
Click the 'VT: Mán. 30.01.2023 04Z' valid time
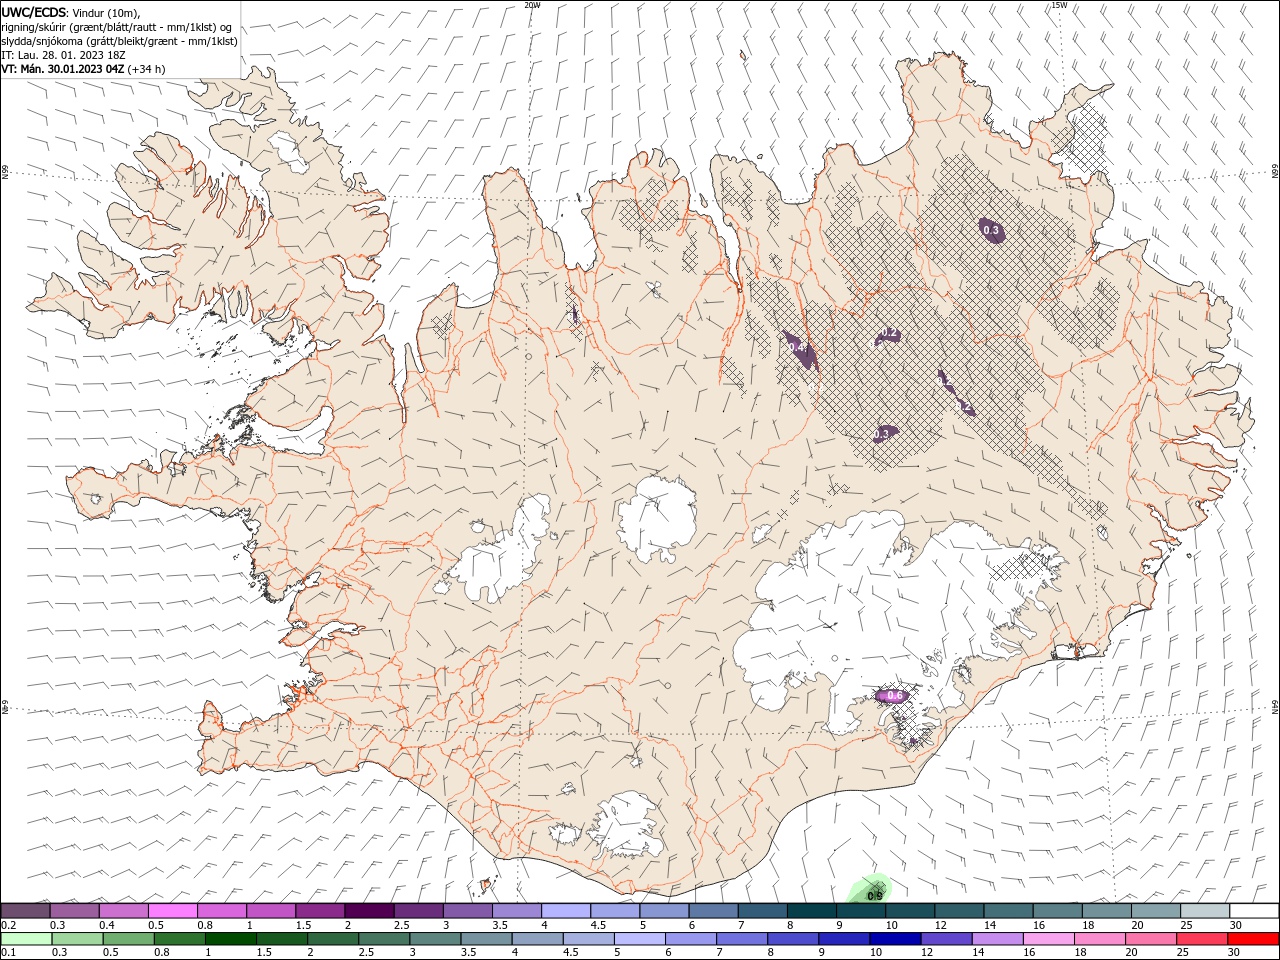point(62,69)
